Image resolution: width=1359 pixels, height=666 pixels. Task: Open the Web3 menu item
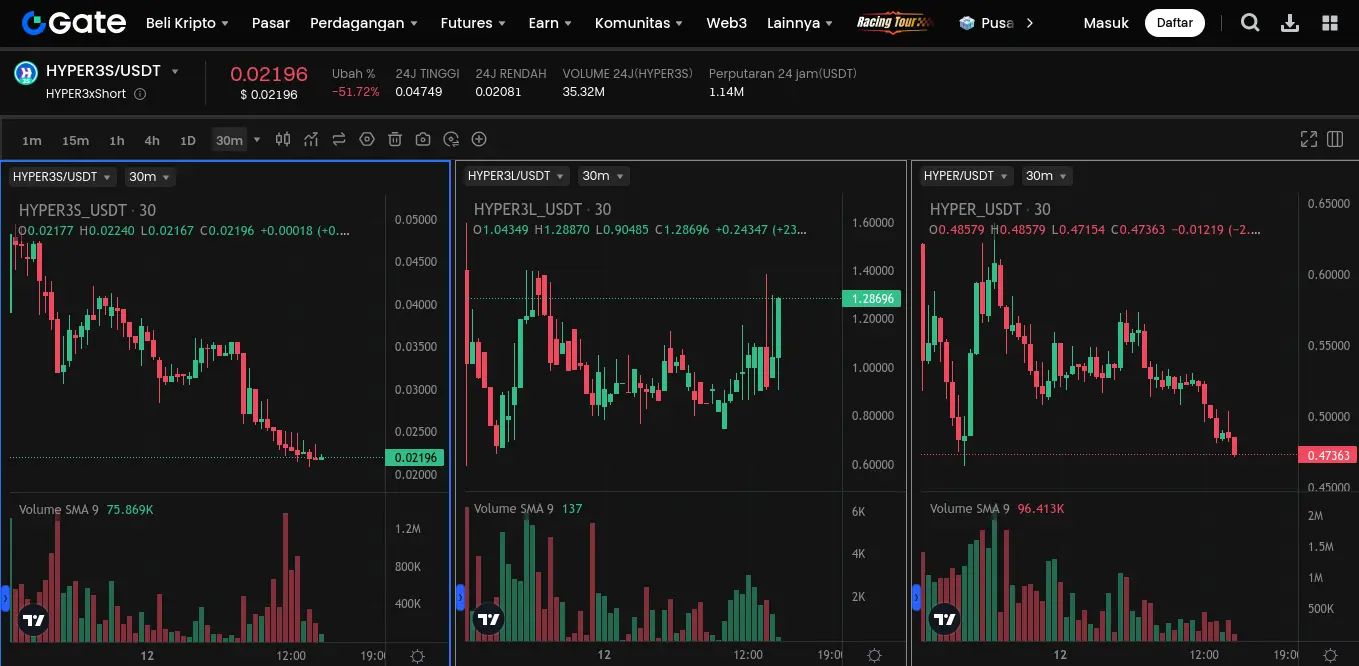(726, 22)
